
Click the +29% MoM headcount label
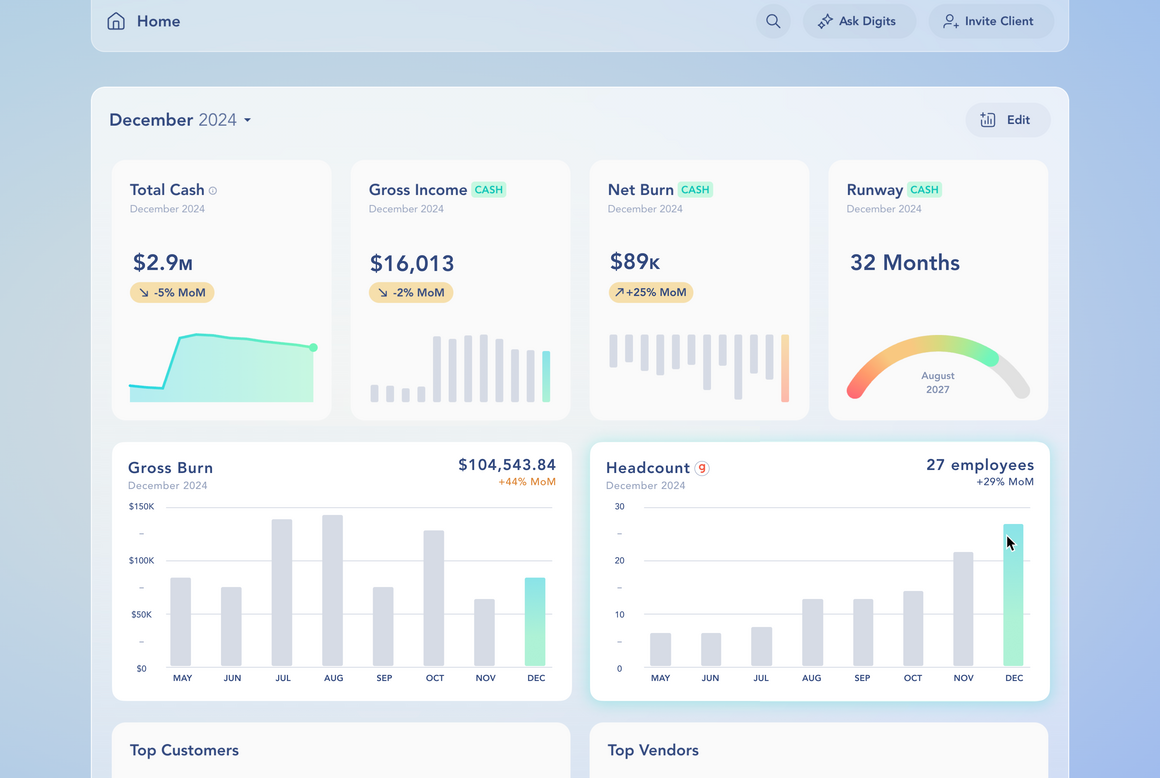click(x=1005, y=482)
